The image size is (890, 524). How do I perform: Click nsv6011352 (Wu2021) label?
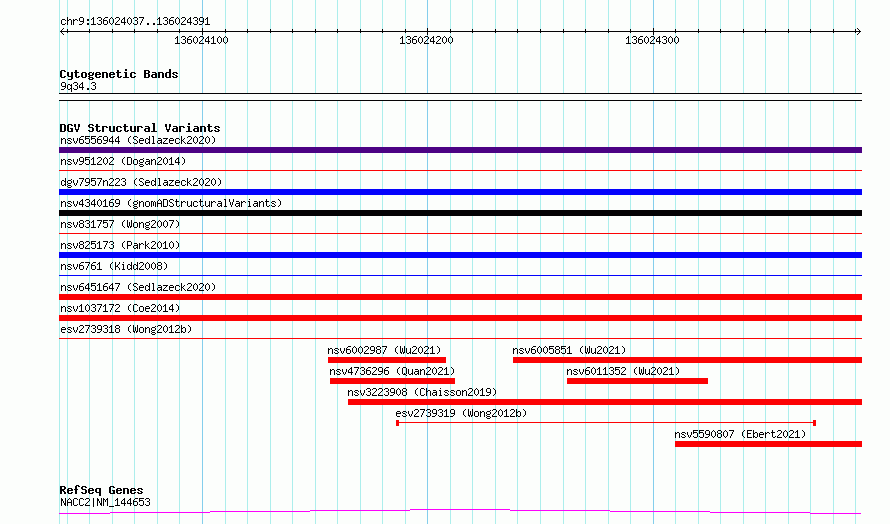(x=623, y=371)
